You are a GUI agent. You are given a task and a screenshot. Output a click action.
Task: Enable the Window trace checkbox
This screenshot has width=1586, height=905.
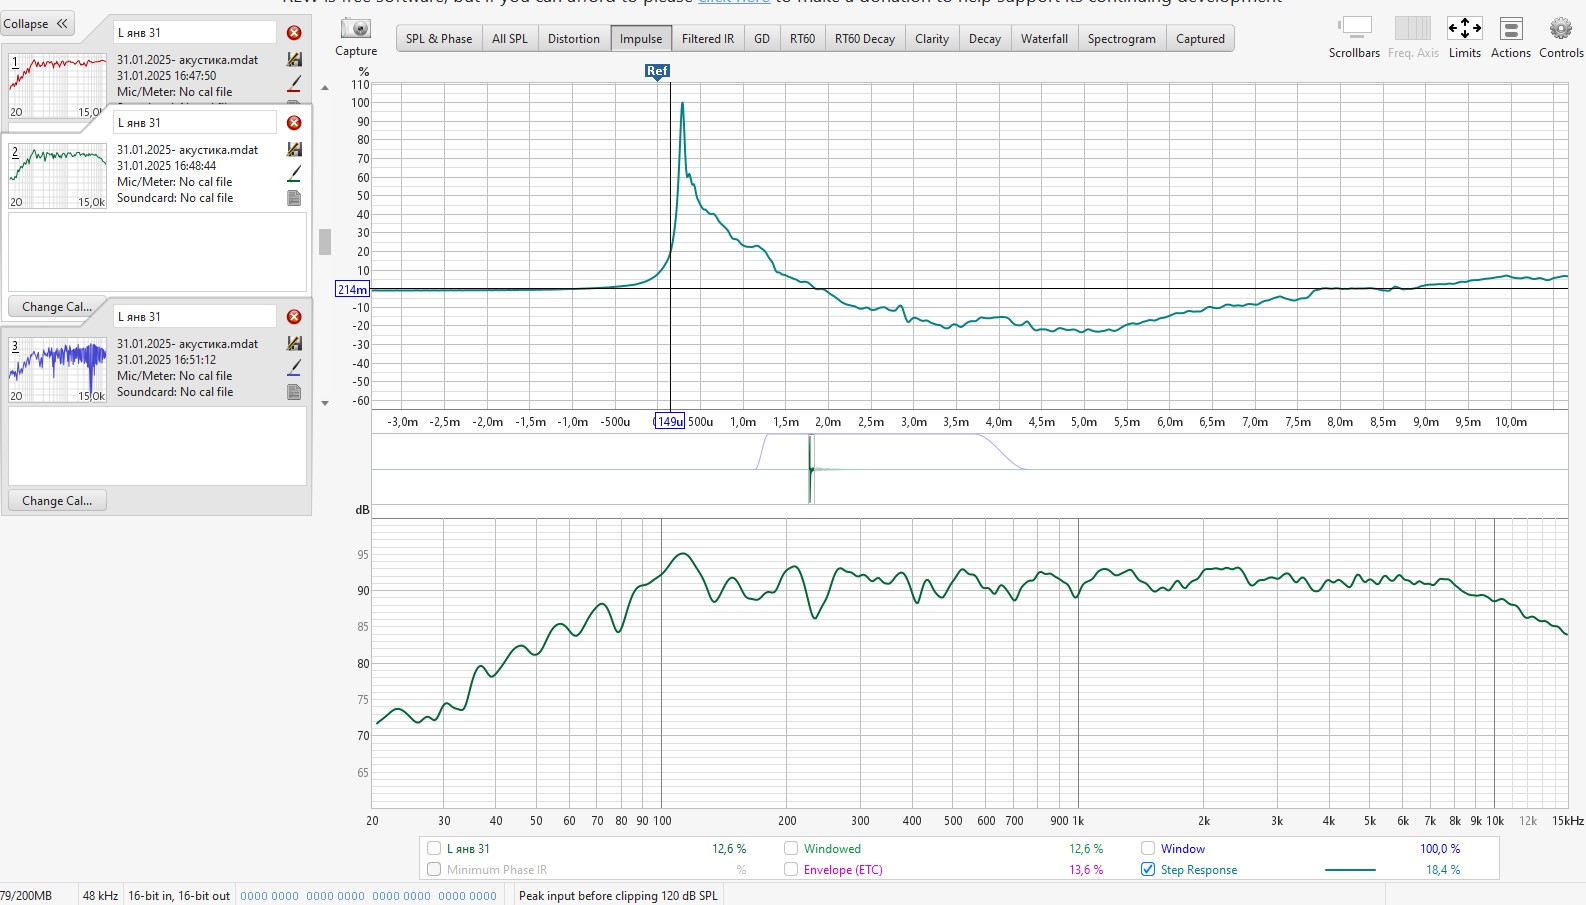pos(1148,849)
